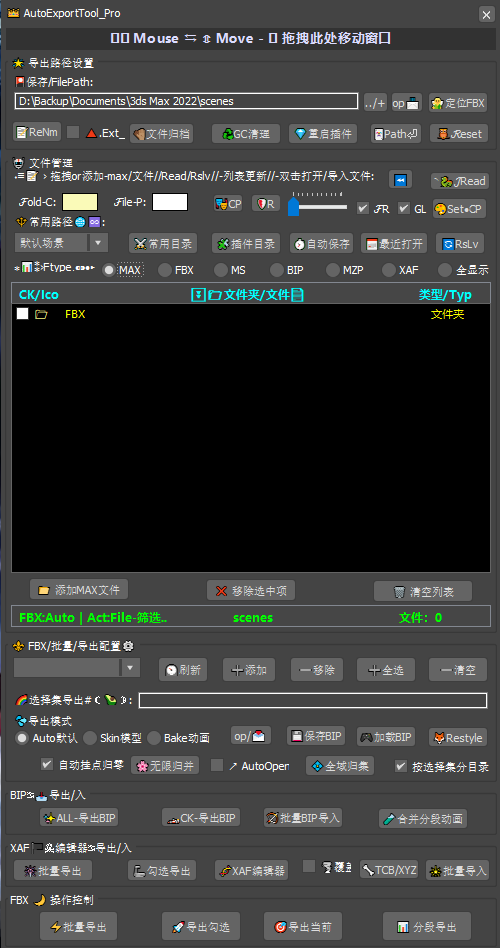This screenshot has height=948, width=500.
Task: Enable the AutoOpen checkbox
Action: point(217,765)
